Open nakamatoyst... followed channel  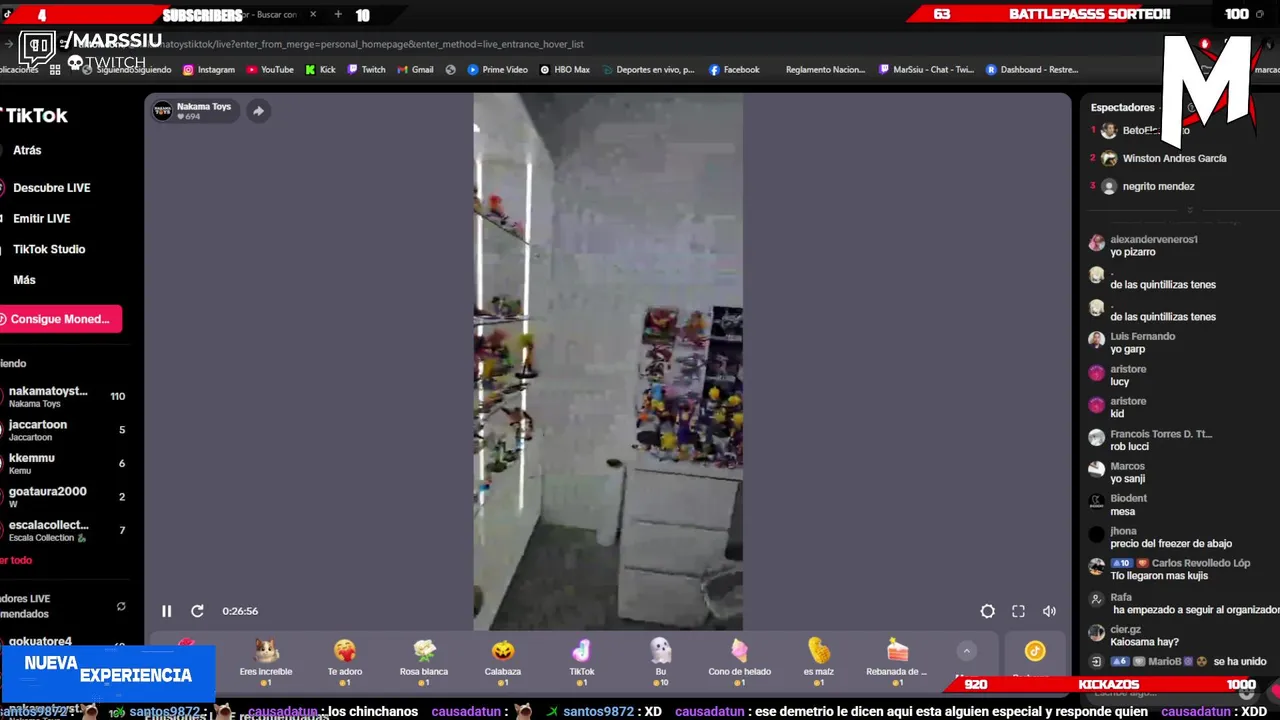coord(64,396)
